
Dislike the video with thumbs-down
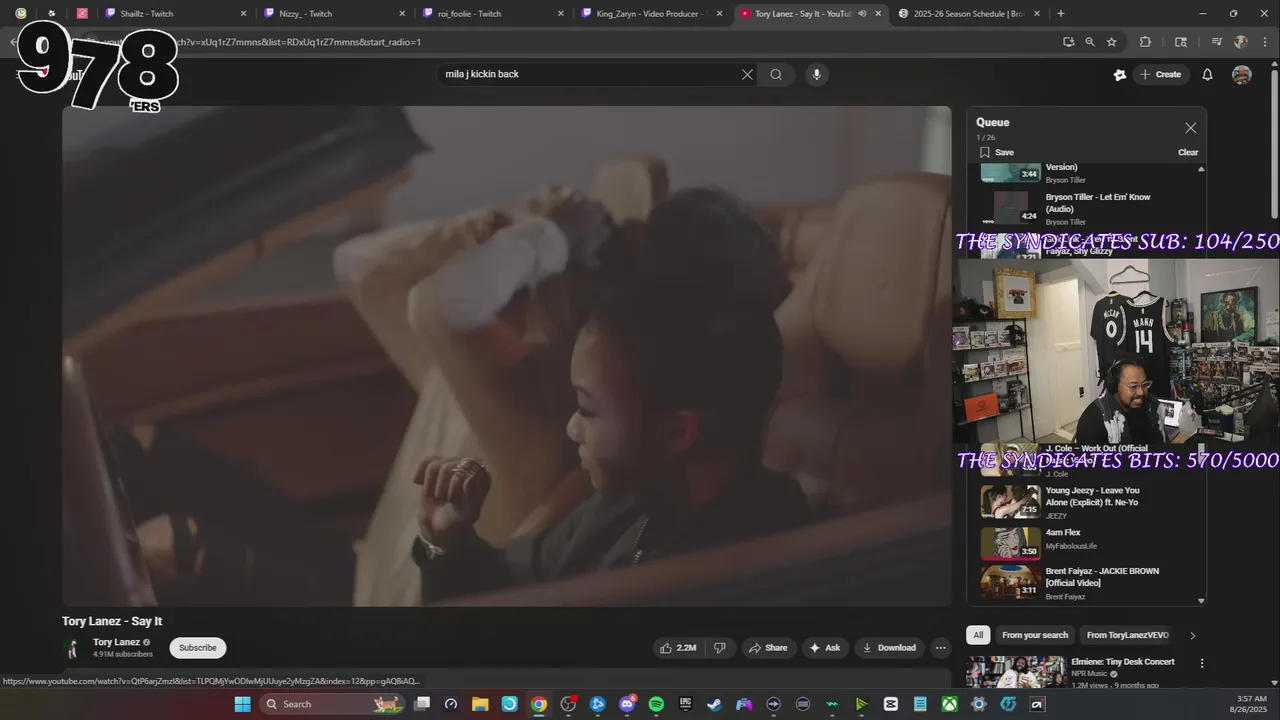pos(720,648)
